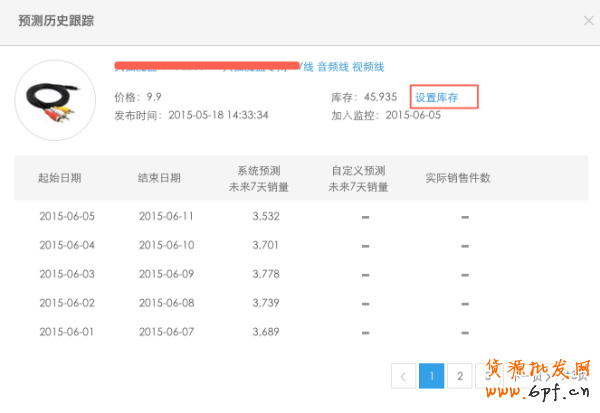
Task: Click the 库存 value 45,935
Action: pyautogui.click(x=381, y=97)
